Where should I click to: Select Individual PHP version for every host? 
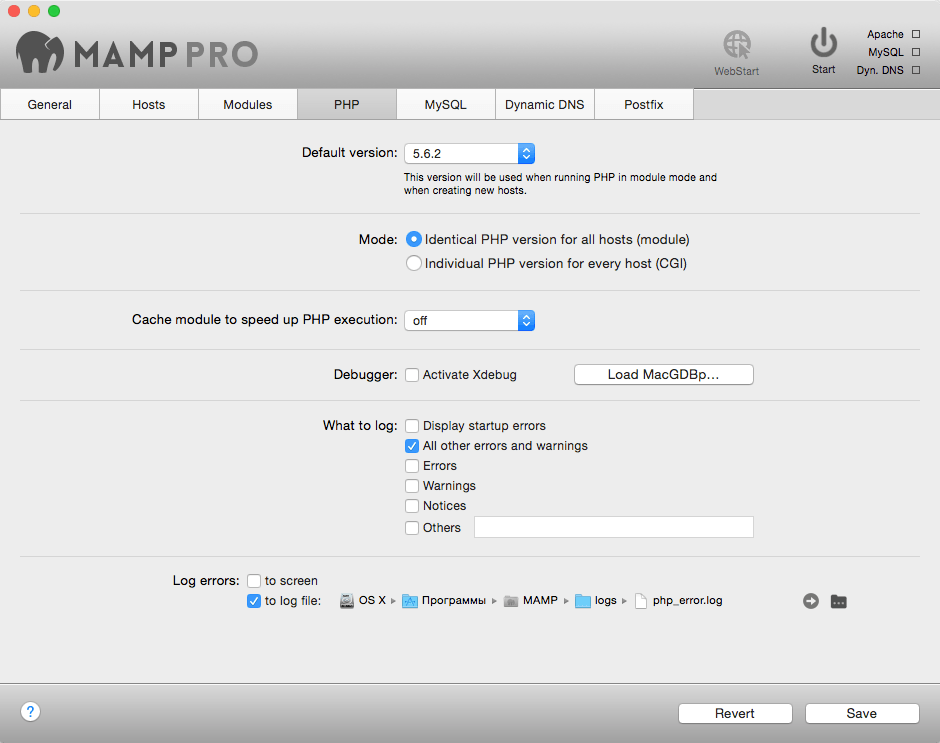pyautogui.click(x=414, y=263)
